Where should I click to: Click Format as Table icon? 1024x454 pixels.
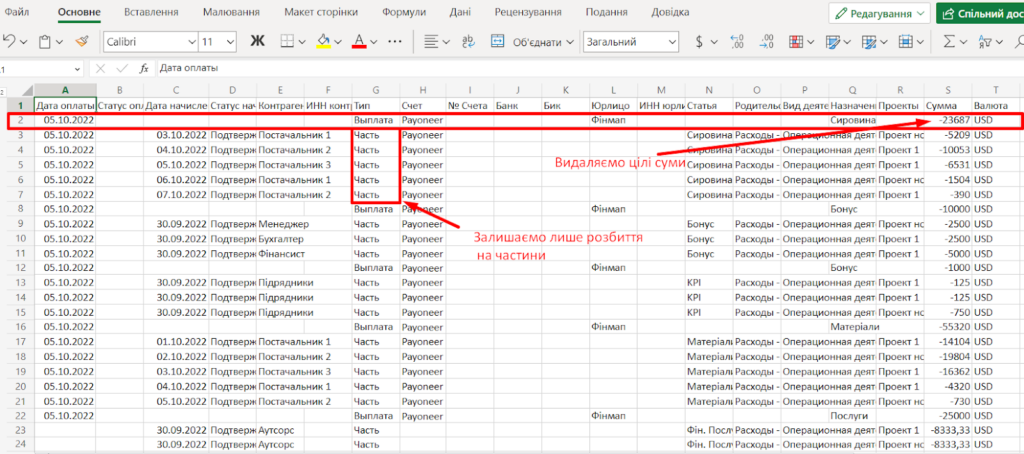[x=832, y=42]
